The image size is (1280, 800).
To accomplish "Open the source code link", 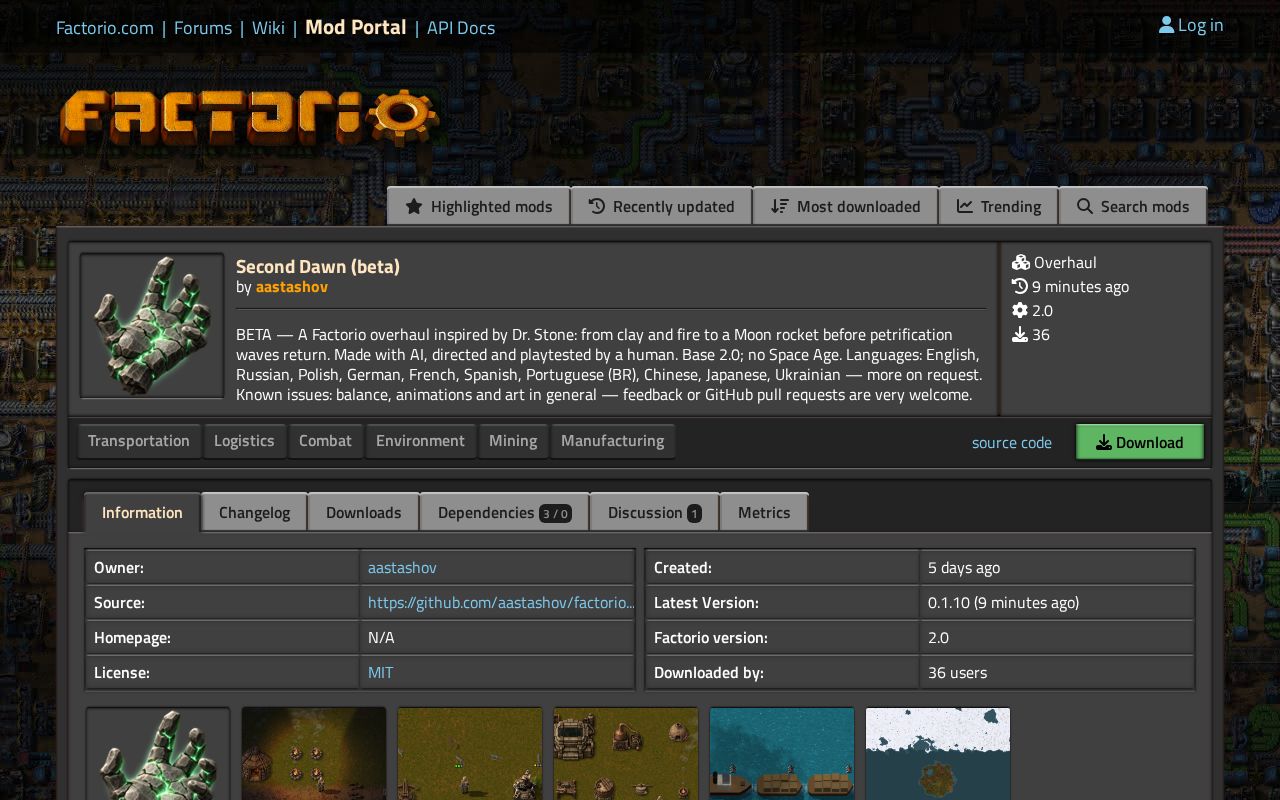I will tap(1012, 442).
